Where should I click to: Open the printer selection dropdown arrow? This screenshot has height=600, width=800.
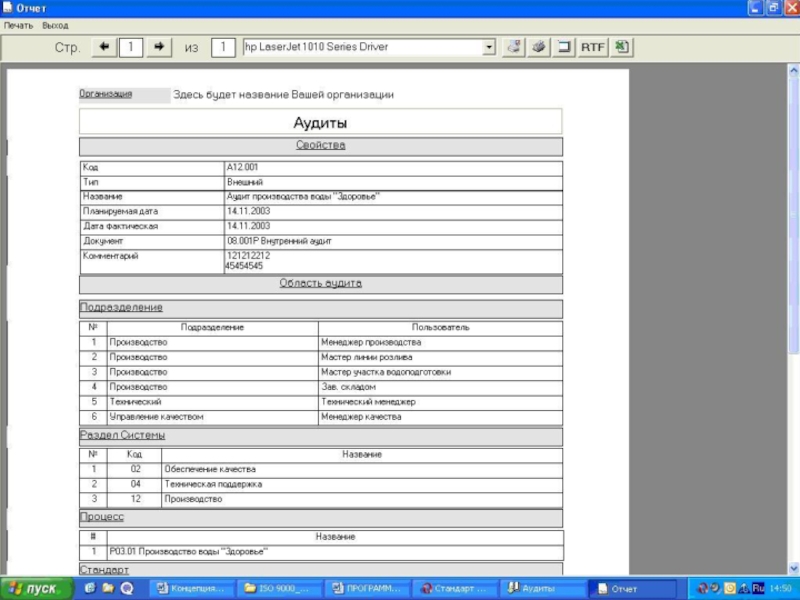tap(489, 47)
